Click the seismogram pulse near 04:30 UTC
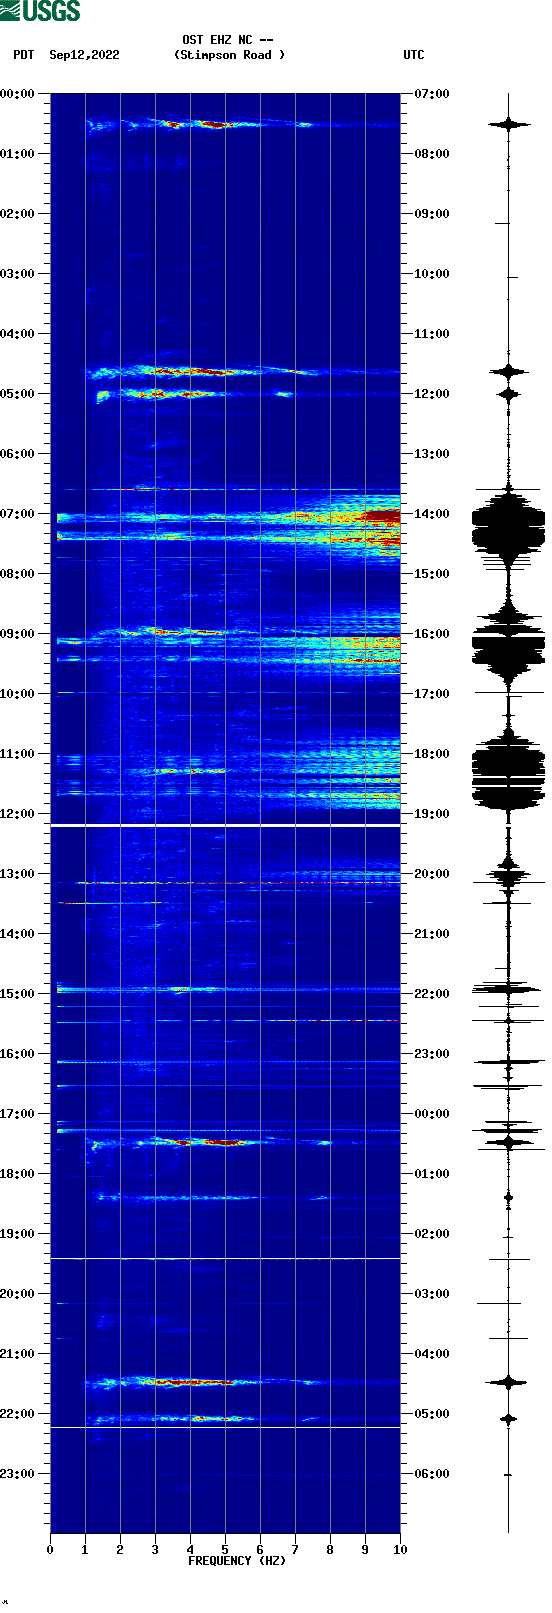Image resolution: width=552 pixels, height=1613 pixels. pos(508,1382)
